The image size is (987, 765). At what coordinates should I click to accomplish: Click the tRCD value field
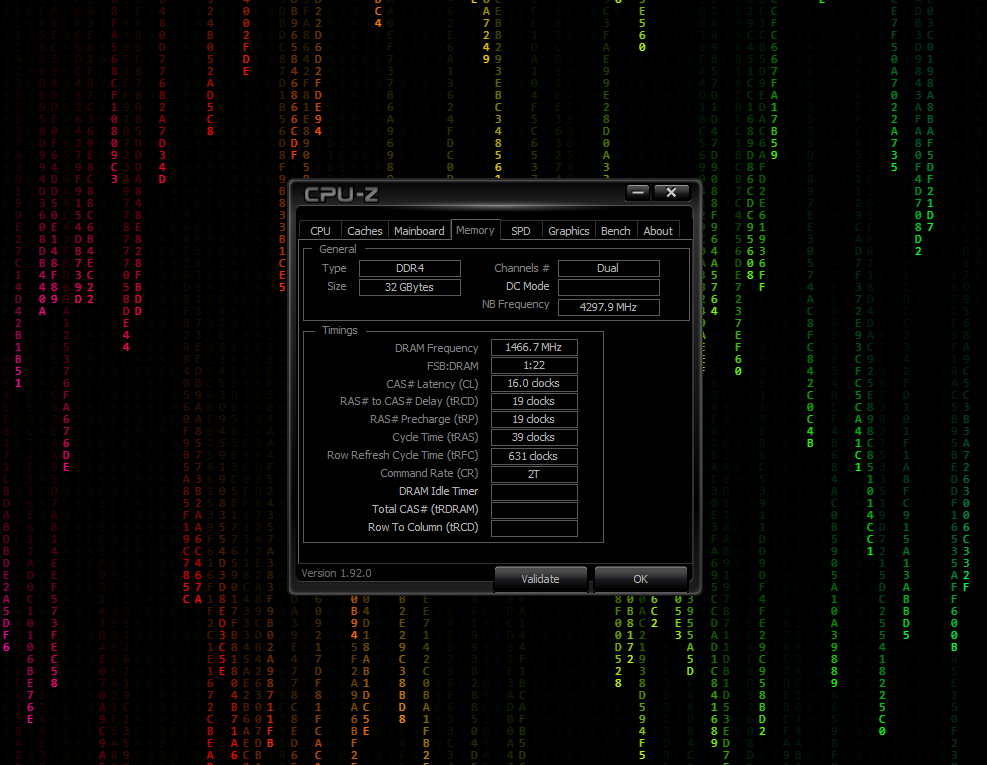pyautogui.click(x=534, y=401)
